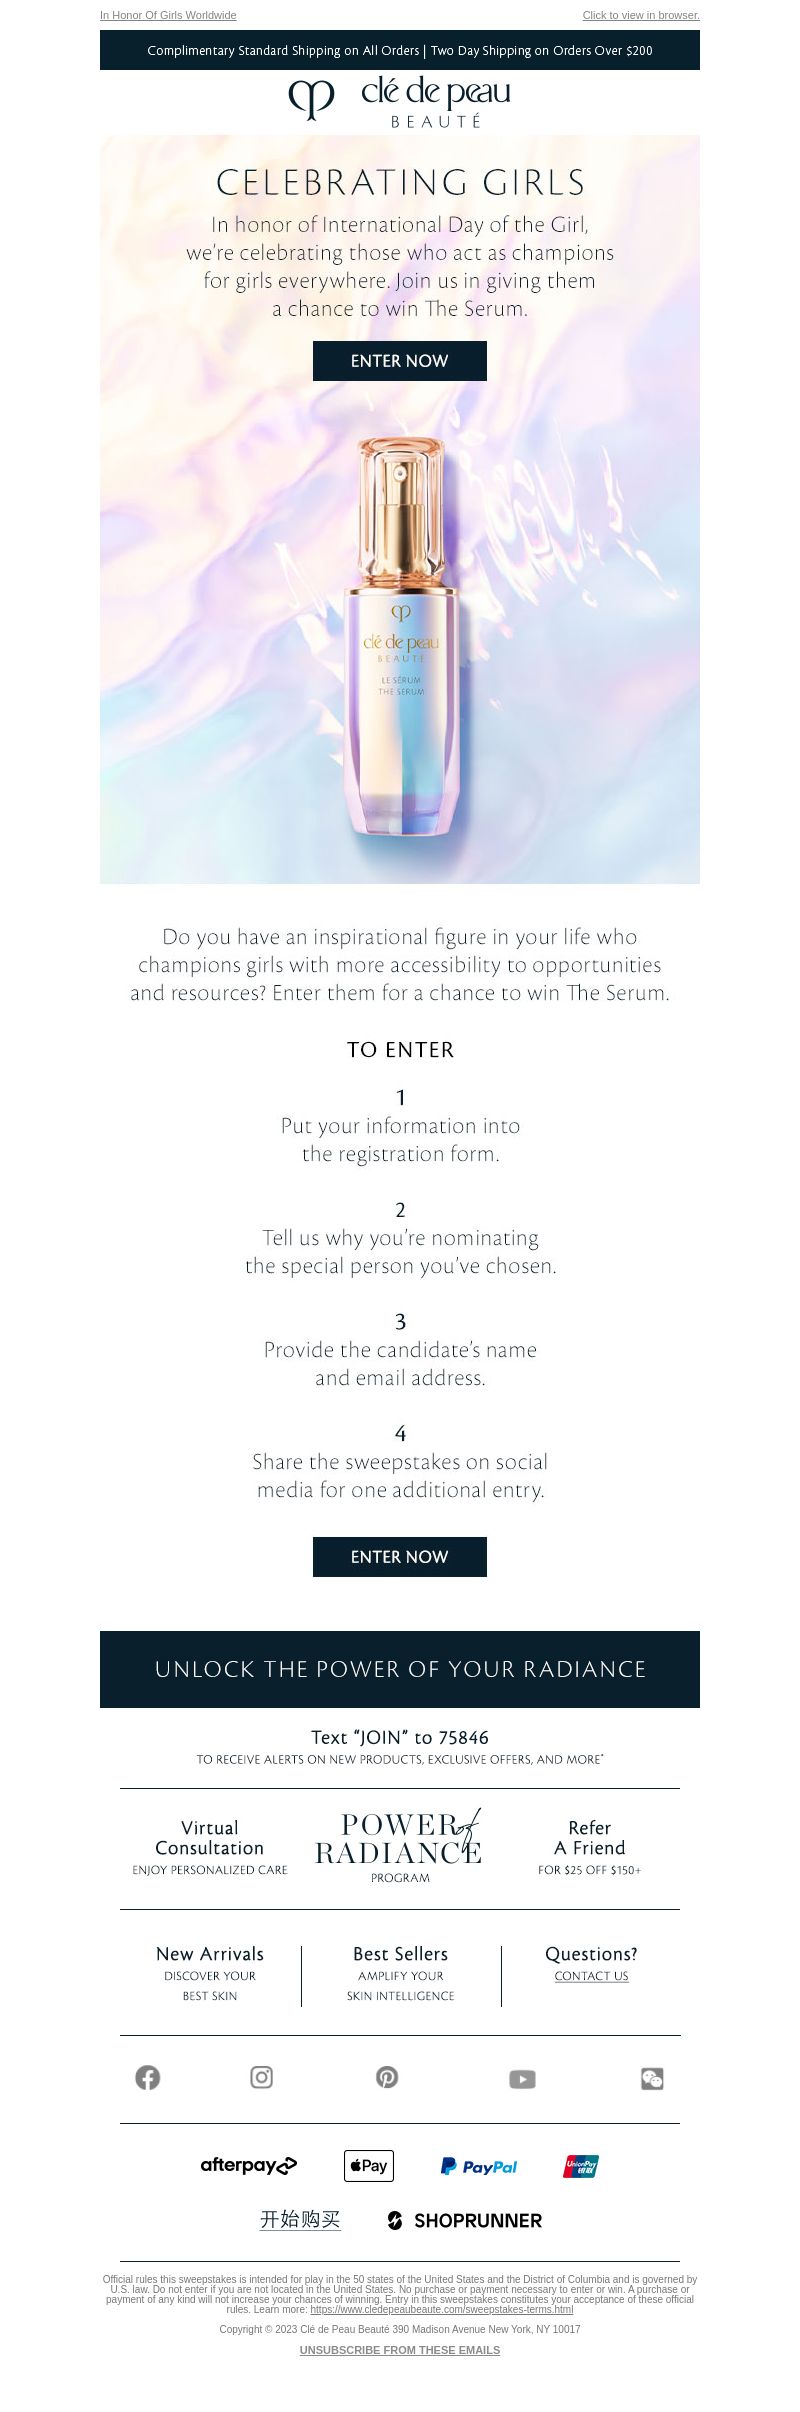This screenshot has height=2412, width=800.
Task: Click the Serum bottle product image
Action: pyautogui.click(x=400, y=637)
